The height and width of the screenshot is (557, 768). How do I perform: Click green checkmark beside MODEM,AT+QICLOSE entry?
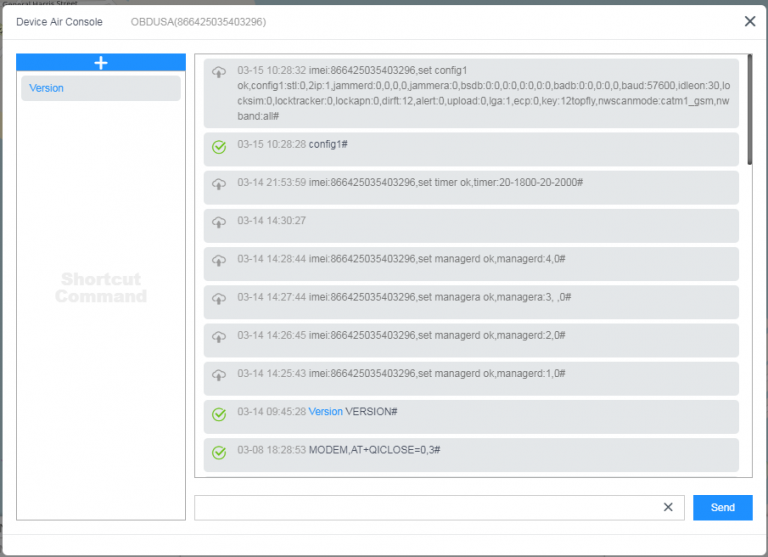[x=219, y=452]
